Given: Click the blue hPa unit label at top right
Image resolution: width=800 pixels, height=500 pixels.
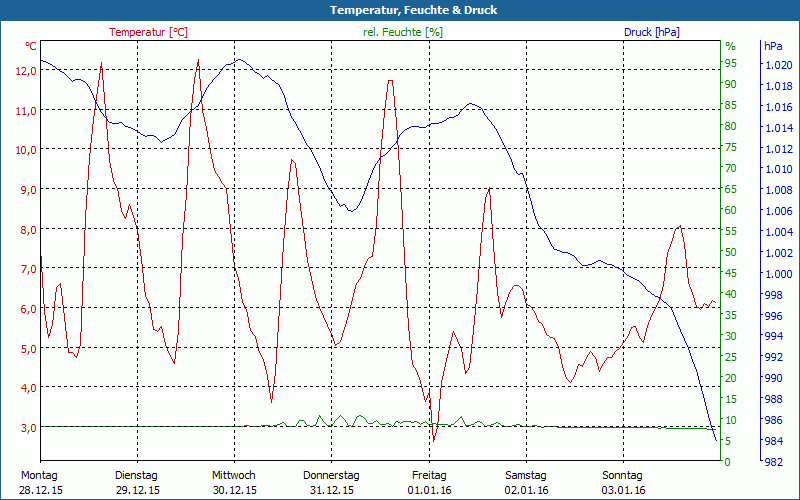Looking at the screenshot, I should pyautogui.click(x=773, y=47).
